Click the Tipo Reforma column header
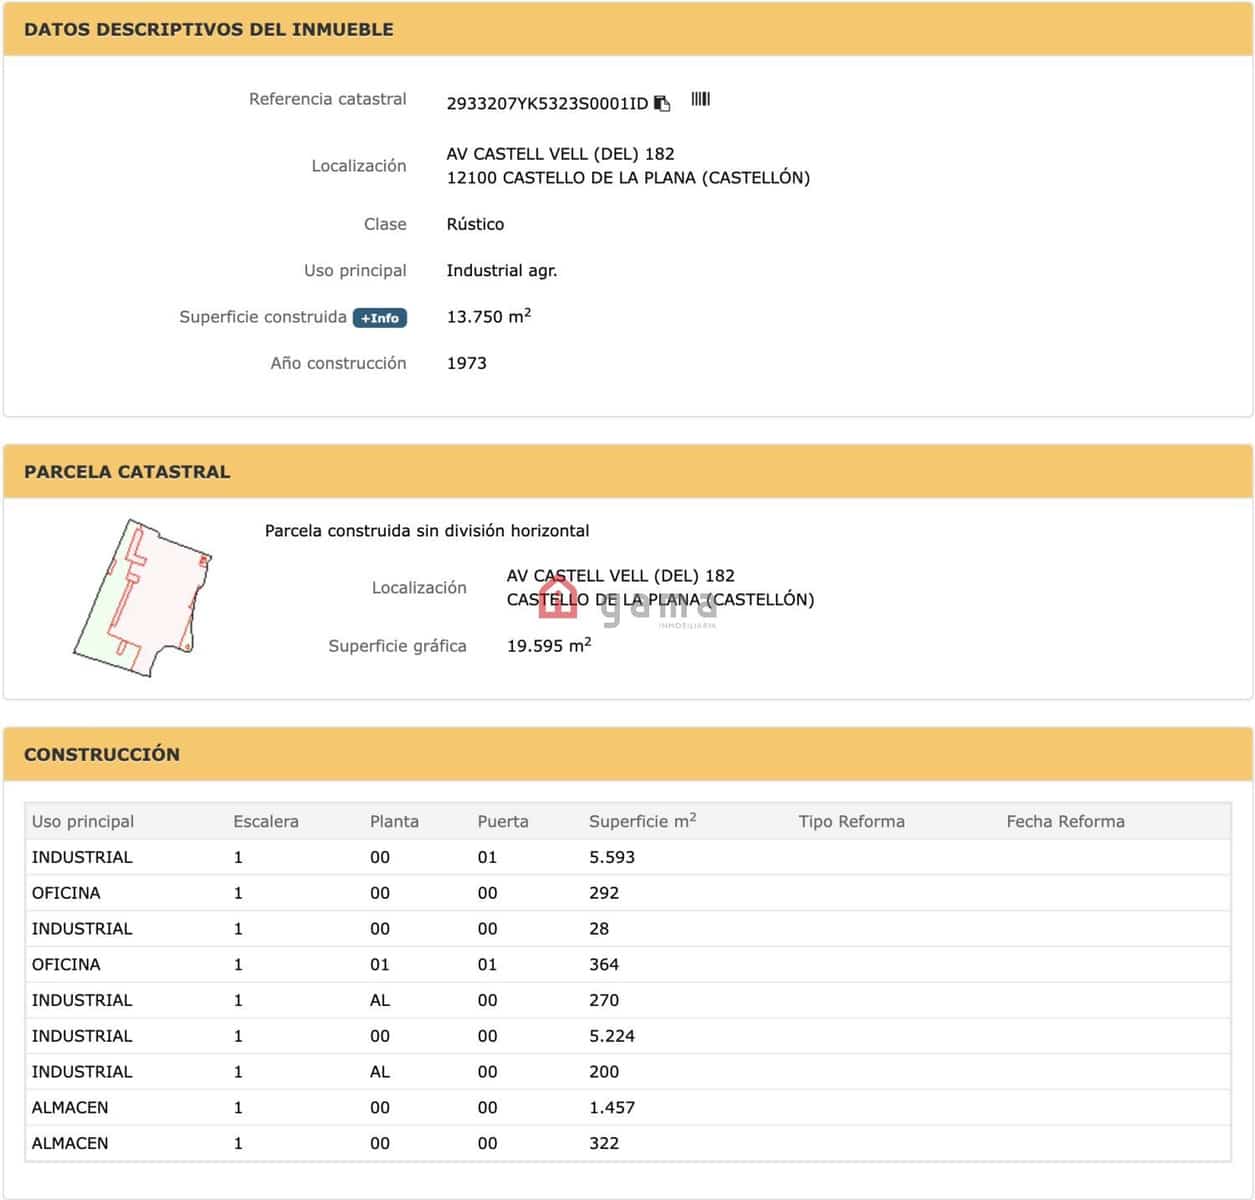This screenshot has height=1200, width=1255. (851, 821)
